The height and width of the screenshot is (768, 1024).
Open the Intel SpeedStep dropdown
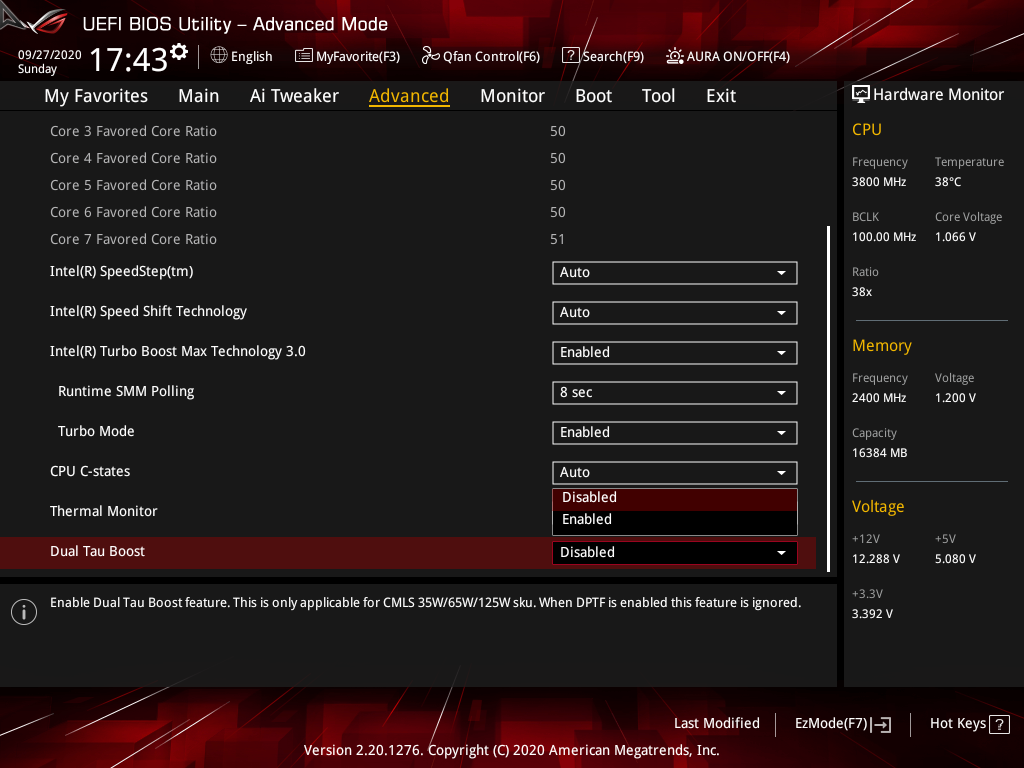pyautogui.click(x=675, y=272)
